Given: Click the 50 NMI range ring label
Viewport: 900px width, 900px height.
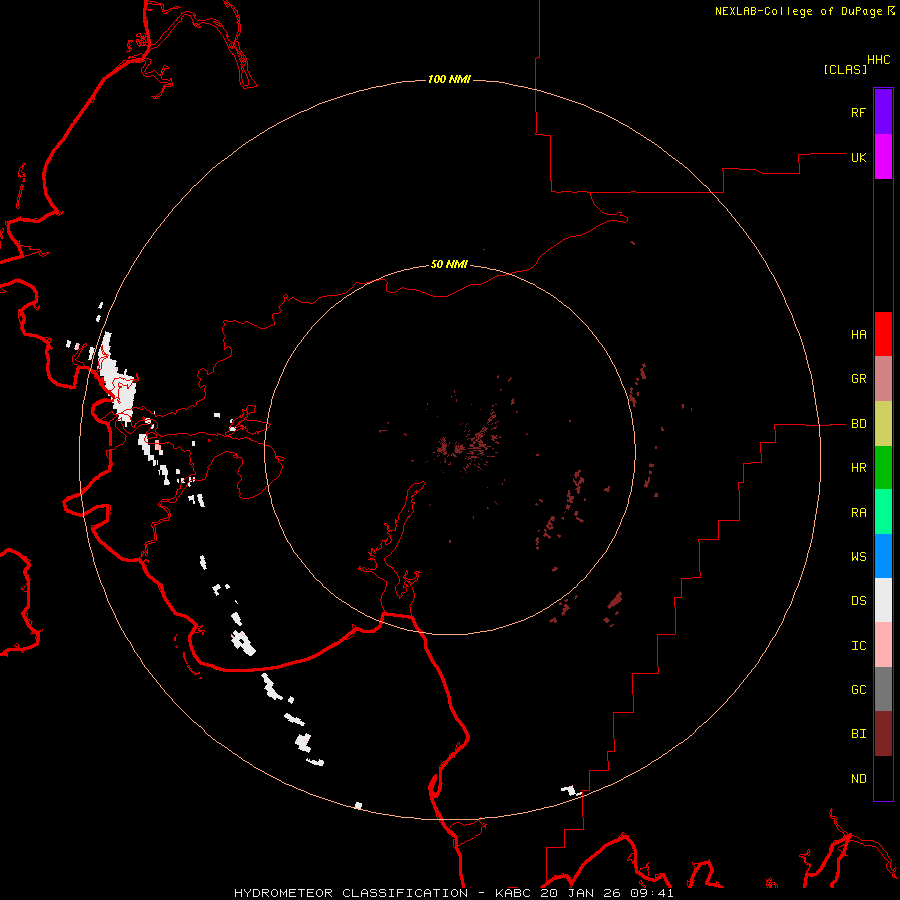Looking at the screenshot, I should 449,265.
